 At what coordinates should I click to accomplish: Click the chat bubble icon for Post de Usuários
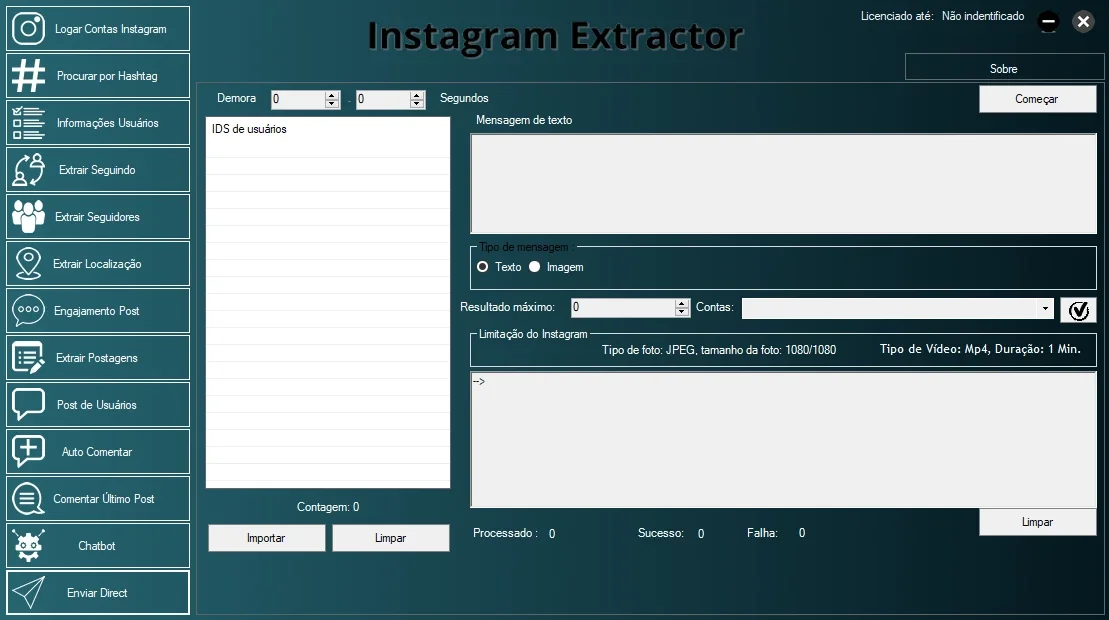(x=28, y=404)
